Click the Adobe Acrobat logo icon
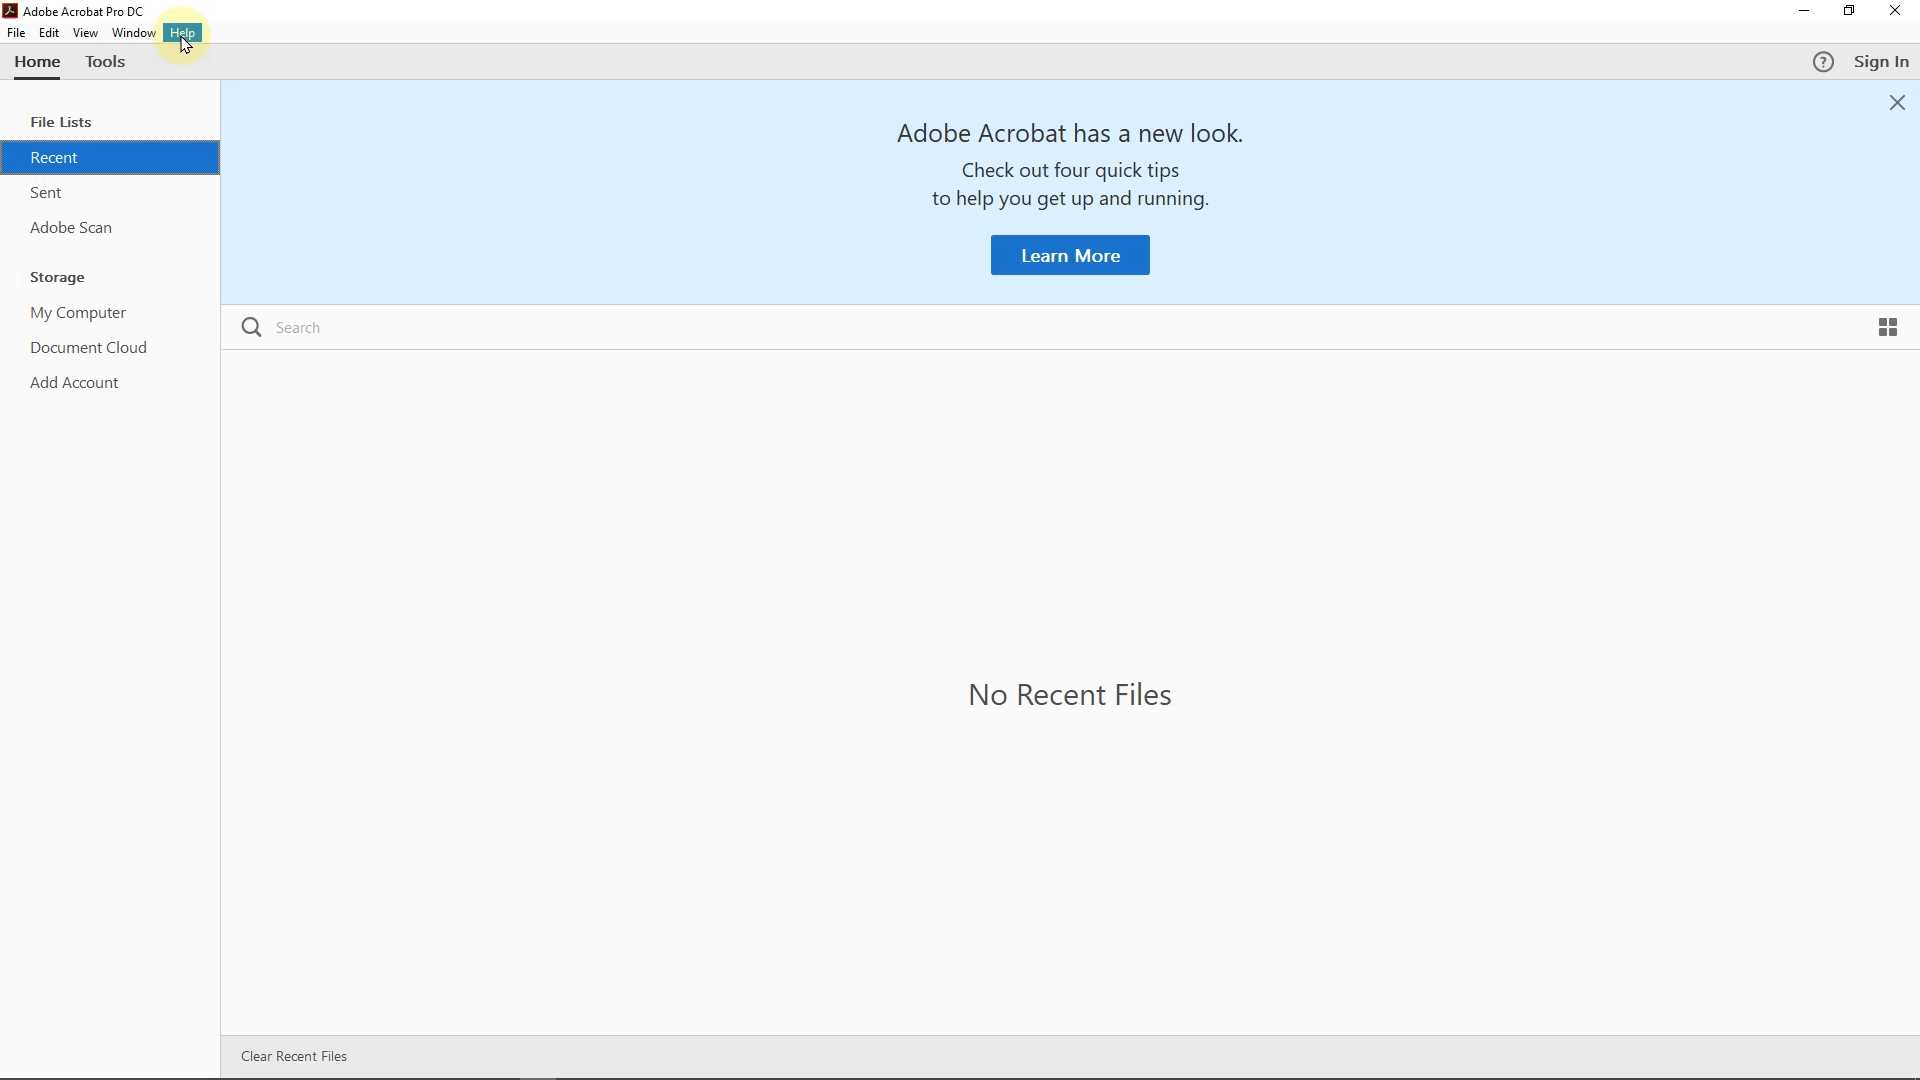 click(10, 11)
